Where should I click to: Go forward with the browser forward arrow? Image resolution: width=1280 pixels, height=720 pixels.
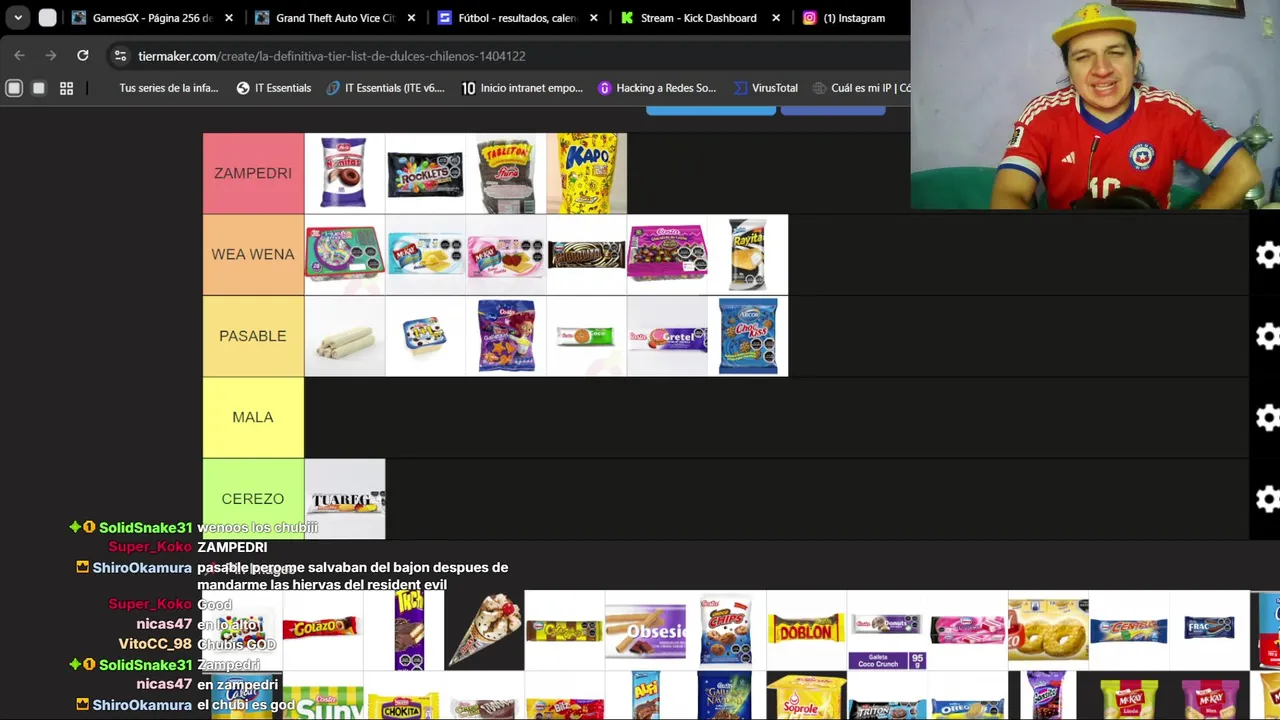51,56
